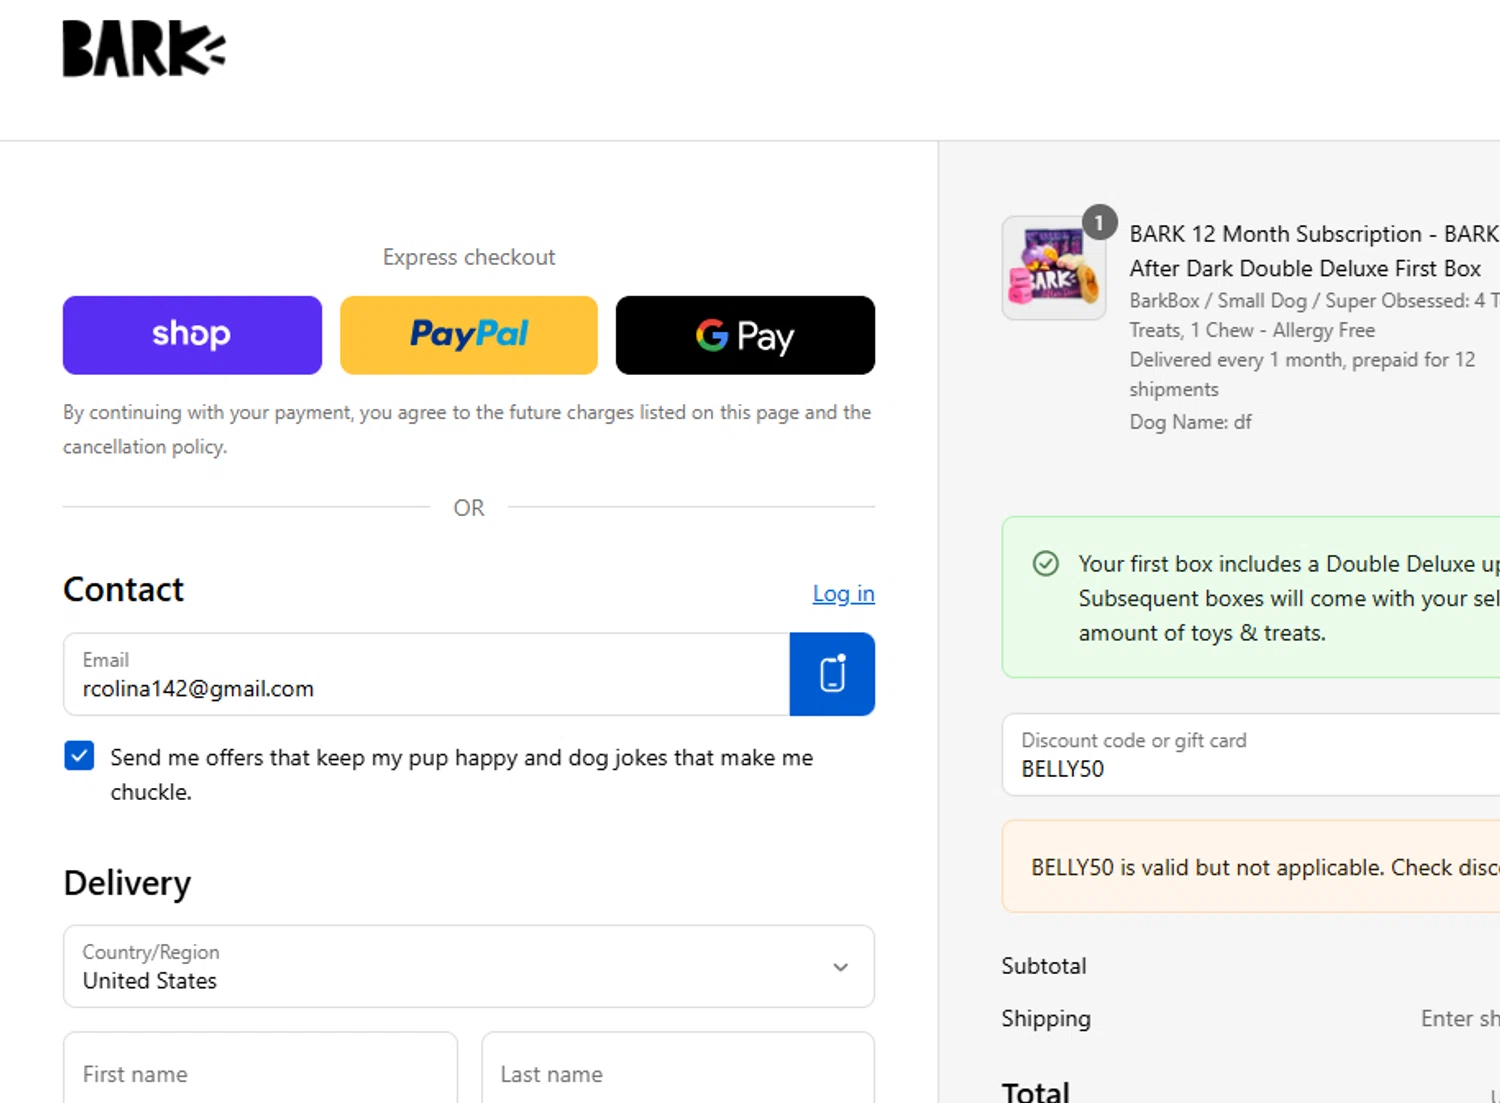Click the Express checkout heading
This screenshot has height=1103, width=1500.
click(x=469, y=257)
